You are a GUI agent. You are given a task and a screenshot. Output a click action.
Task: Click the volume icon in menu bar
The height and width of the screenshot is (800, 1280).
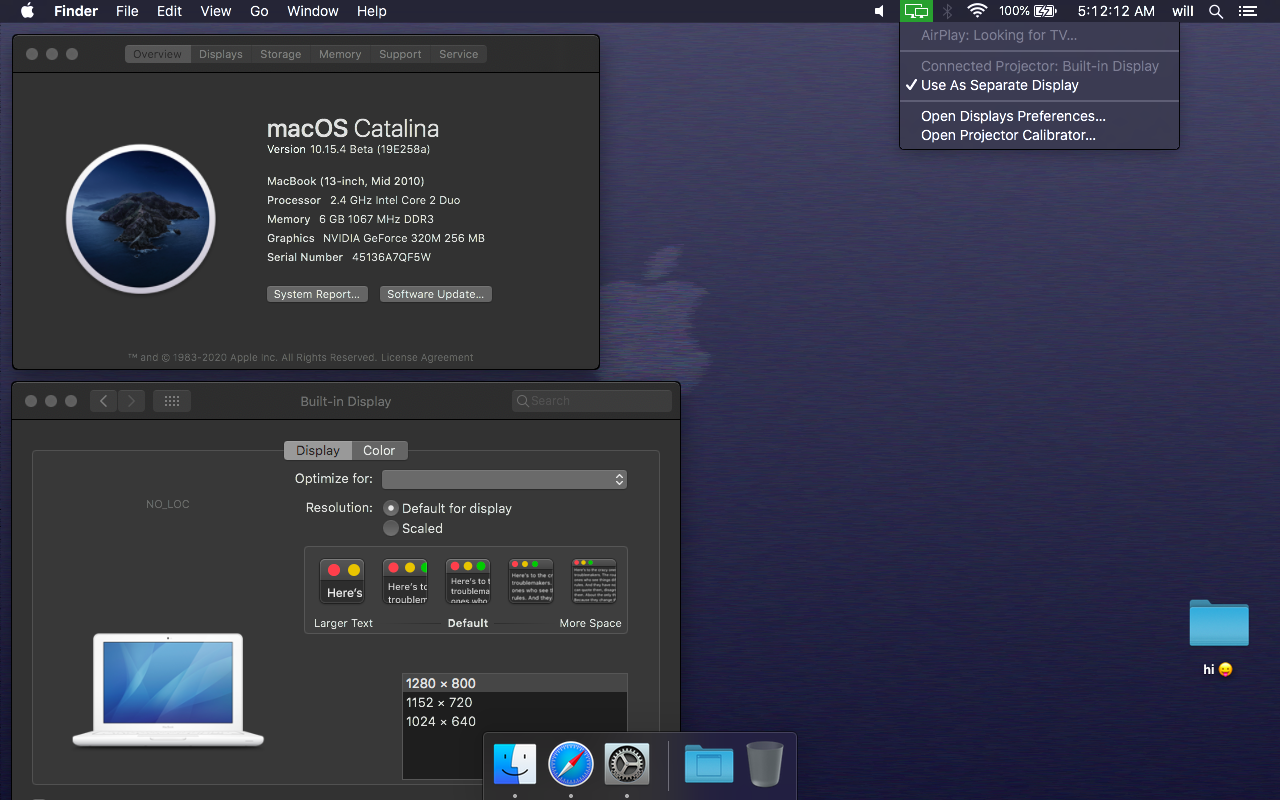(x=879, y=11)
